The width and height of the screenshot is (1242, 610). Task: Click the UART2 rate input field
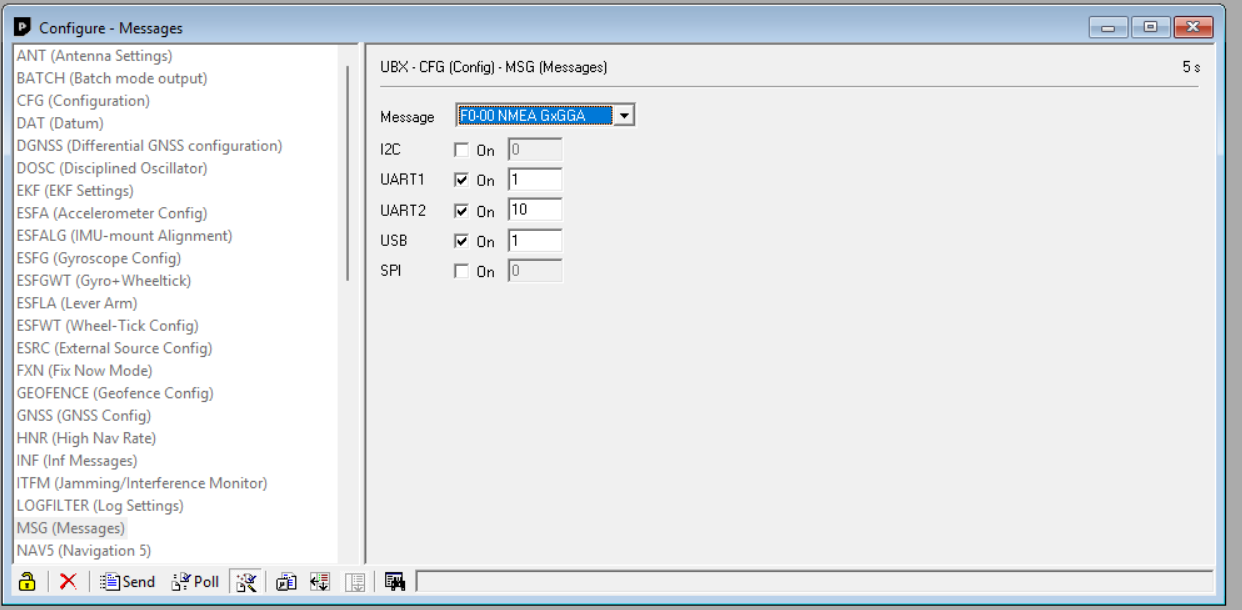534,211
